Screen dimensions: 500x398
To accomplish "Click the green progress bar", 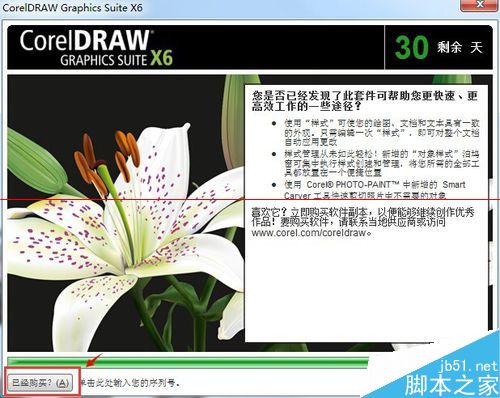I will click(188, 362).
